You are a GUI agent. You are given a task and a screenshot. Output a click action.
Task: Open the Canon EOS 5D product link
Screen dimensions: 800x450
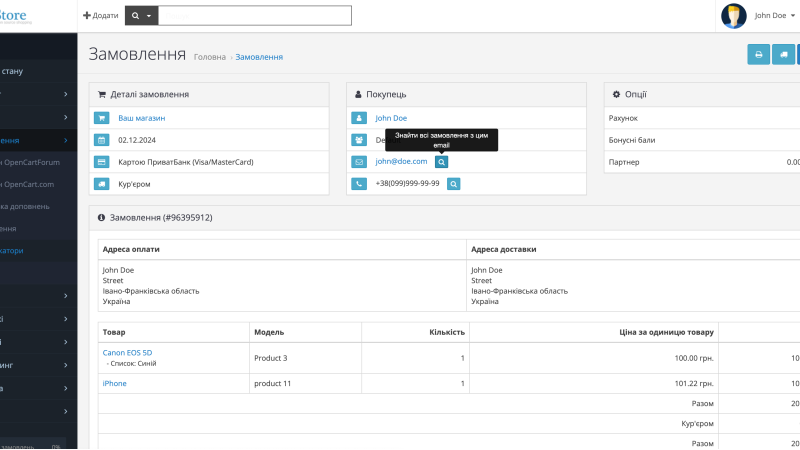(x=128, y=353)
